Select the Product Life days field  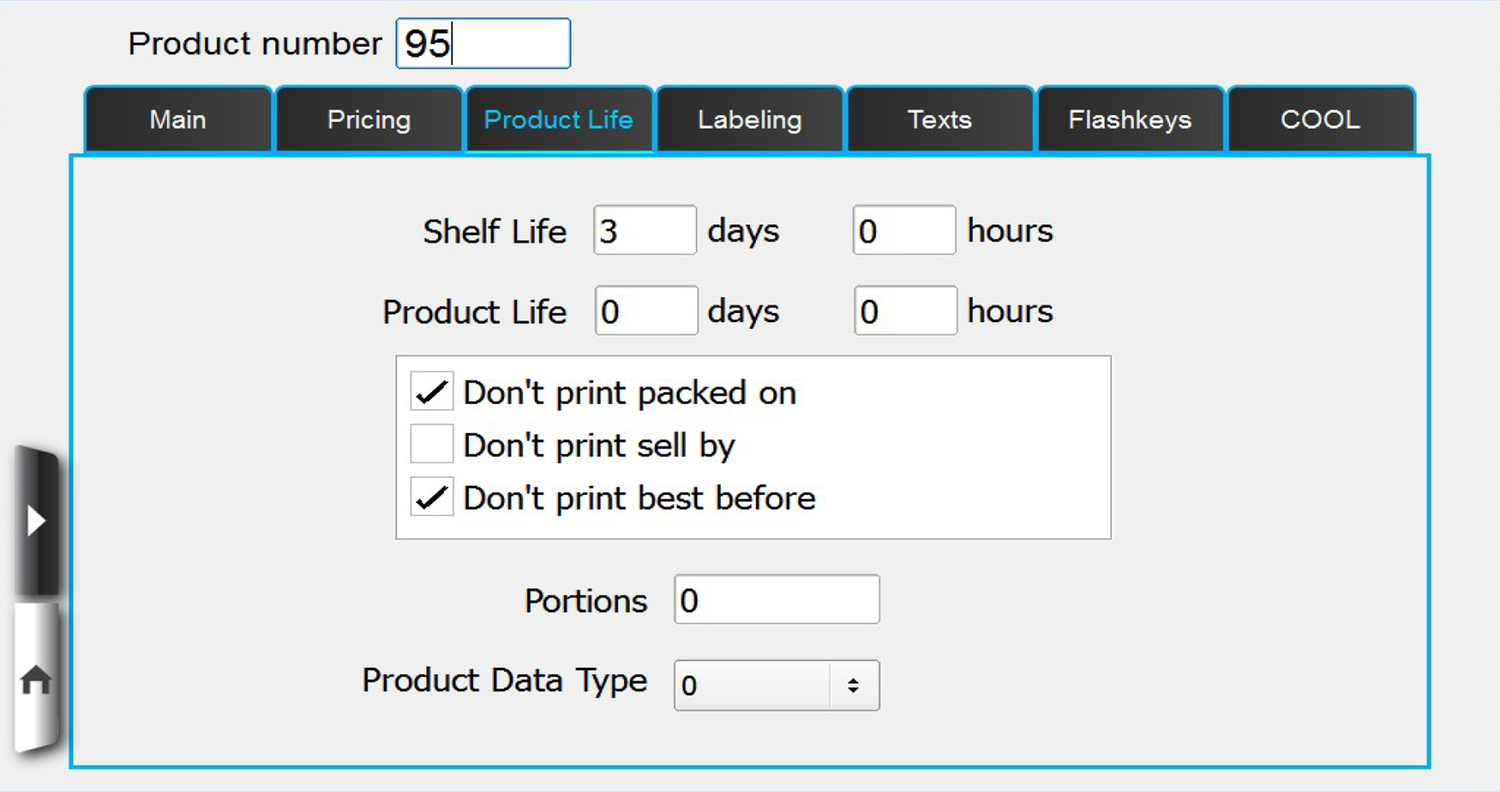click(646, 311)
